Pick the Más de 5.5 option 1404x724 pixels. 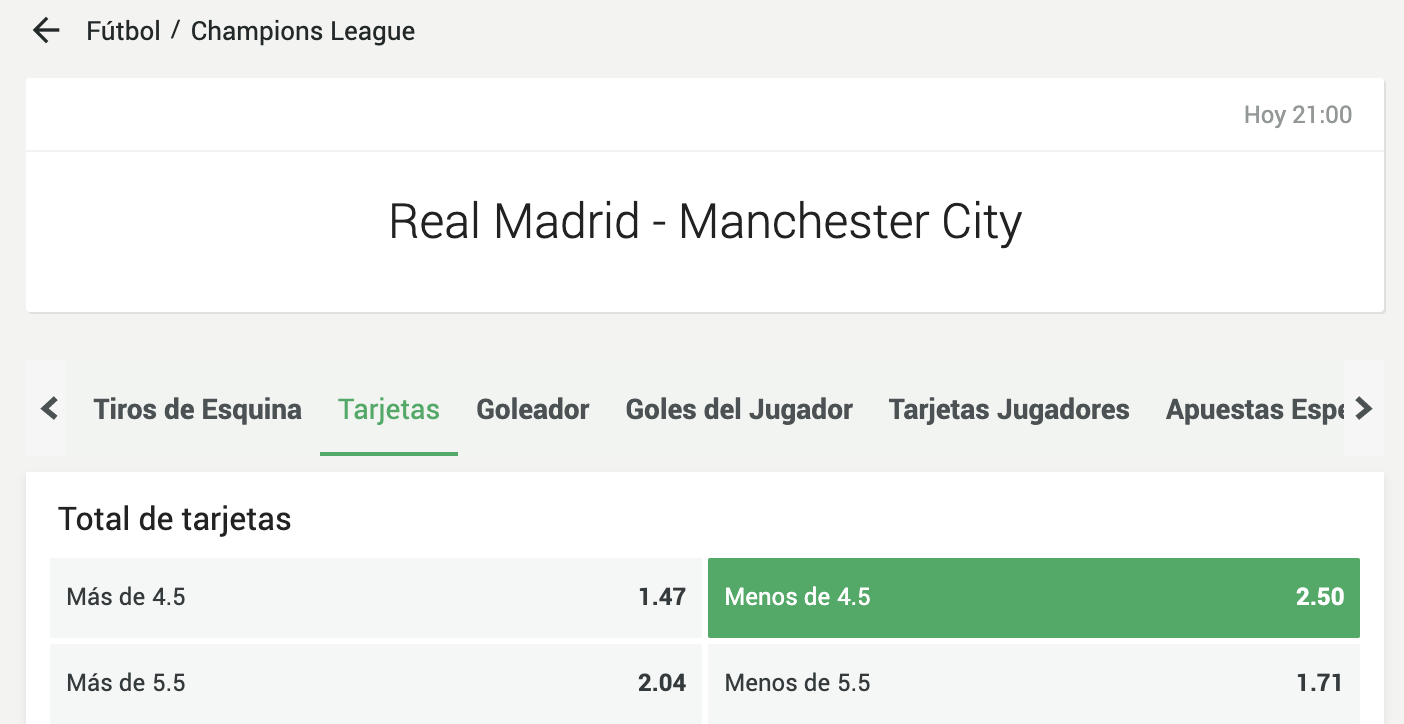[376, 683]
